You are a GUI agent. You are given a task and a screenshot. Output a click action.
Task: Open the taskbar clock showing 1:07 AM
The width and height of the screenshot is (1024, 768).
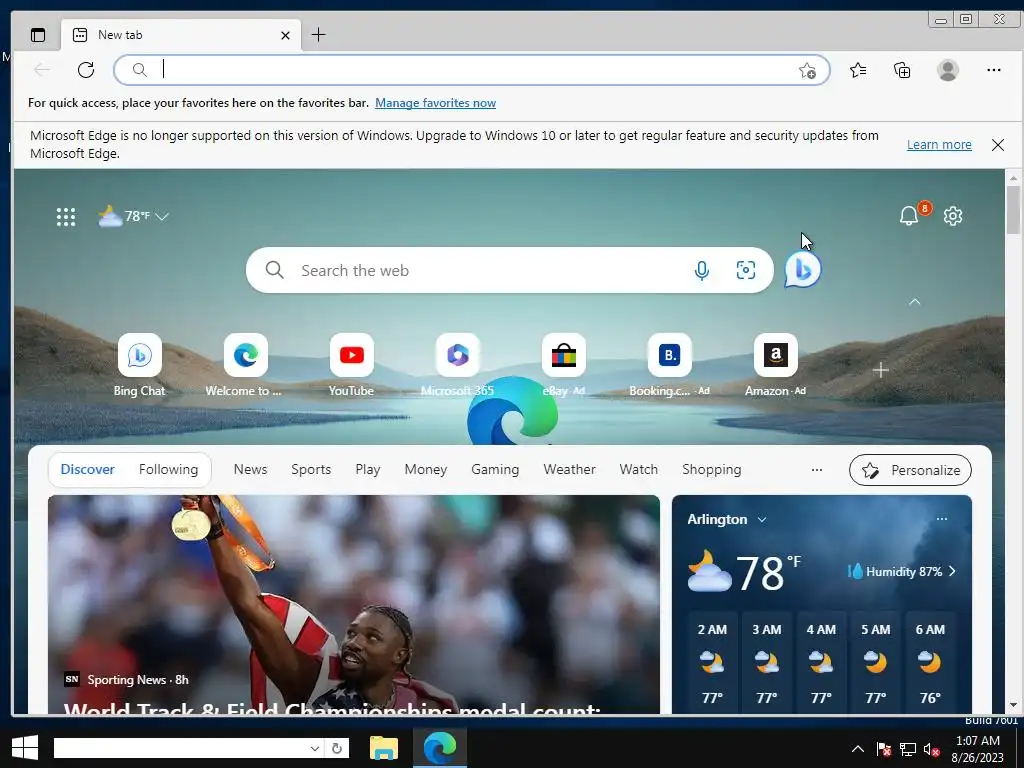(978, 749)
